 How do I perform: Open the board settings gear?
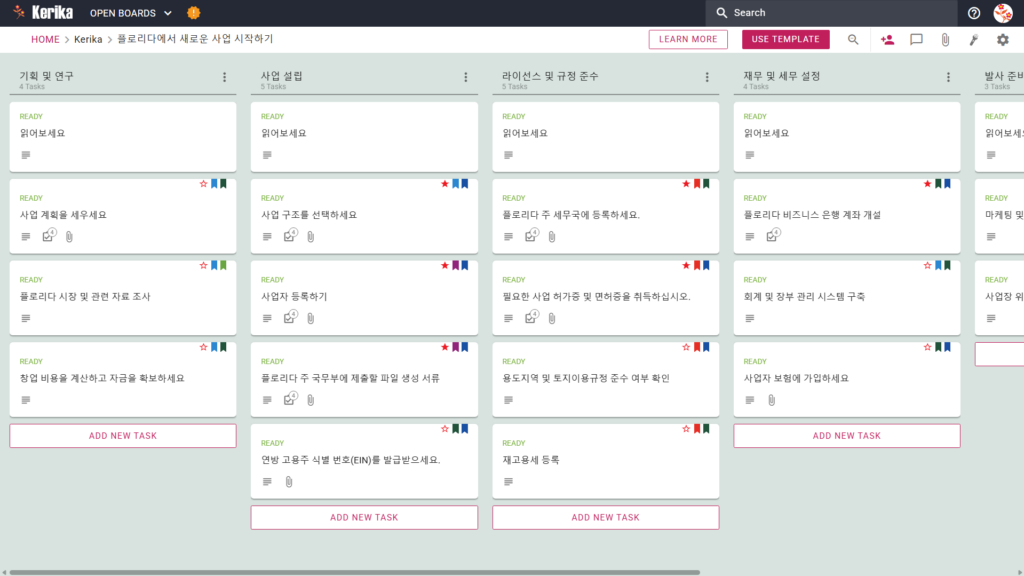click(x=1002, y=40)
